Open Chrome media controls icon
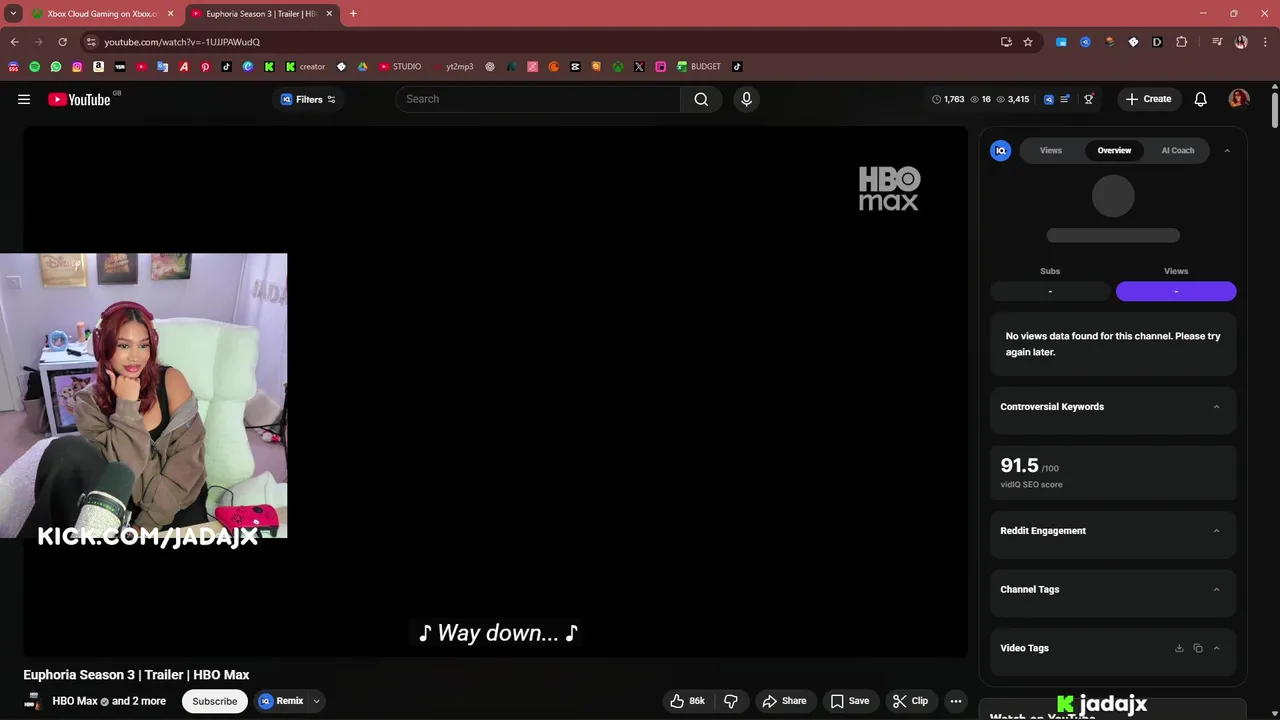This screenshot has width=1280, height=720. pos(1217,42)
